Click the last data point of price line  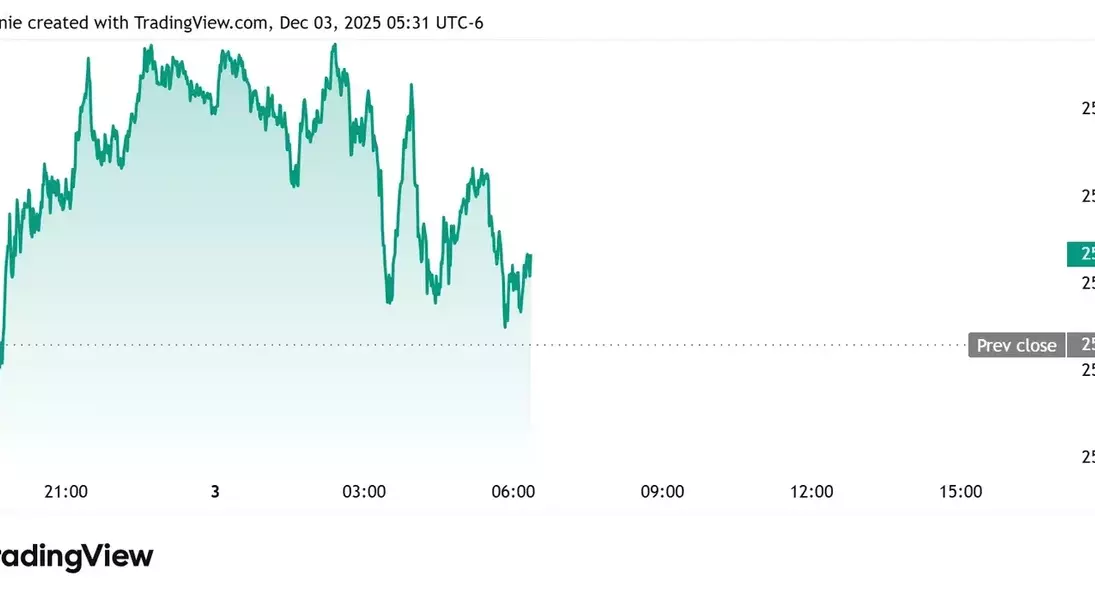tap(530, 256)
